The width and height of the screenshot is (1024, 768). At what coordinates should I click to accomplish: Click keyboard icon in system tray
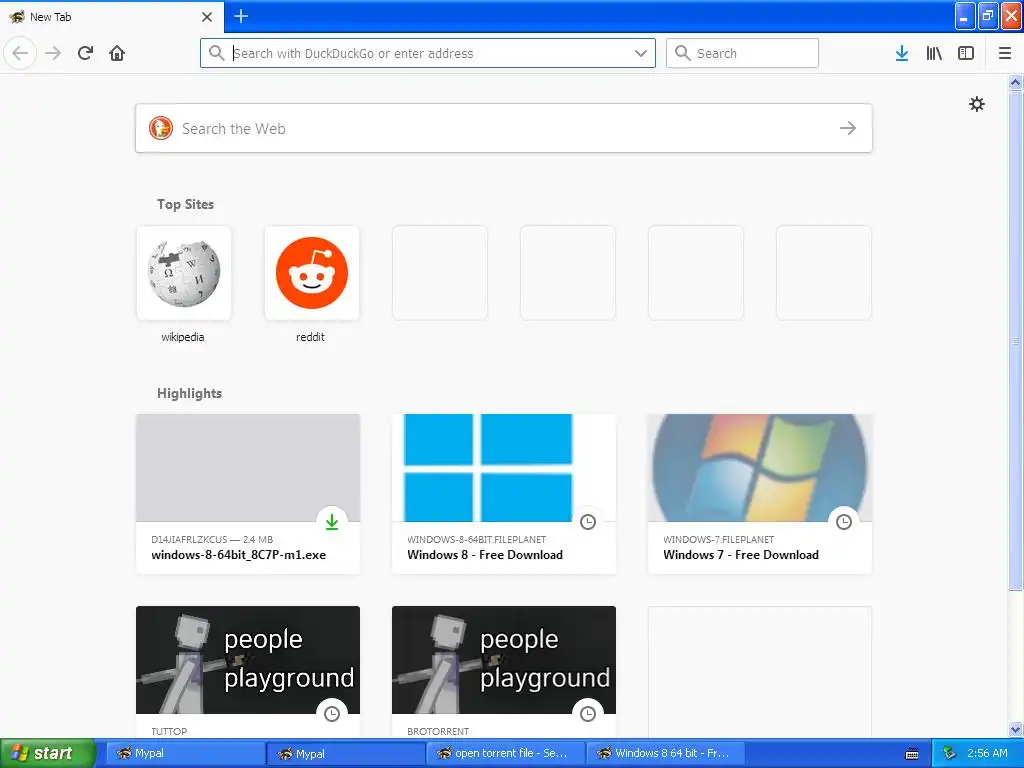(x=912, y=754)
